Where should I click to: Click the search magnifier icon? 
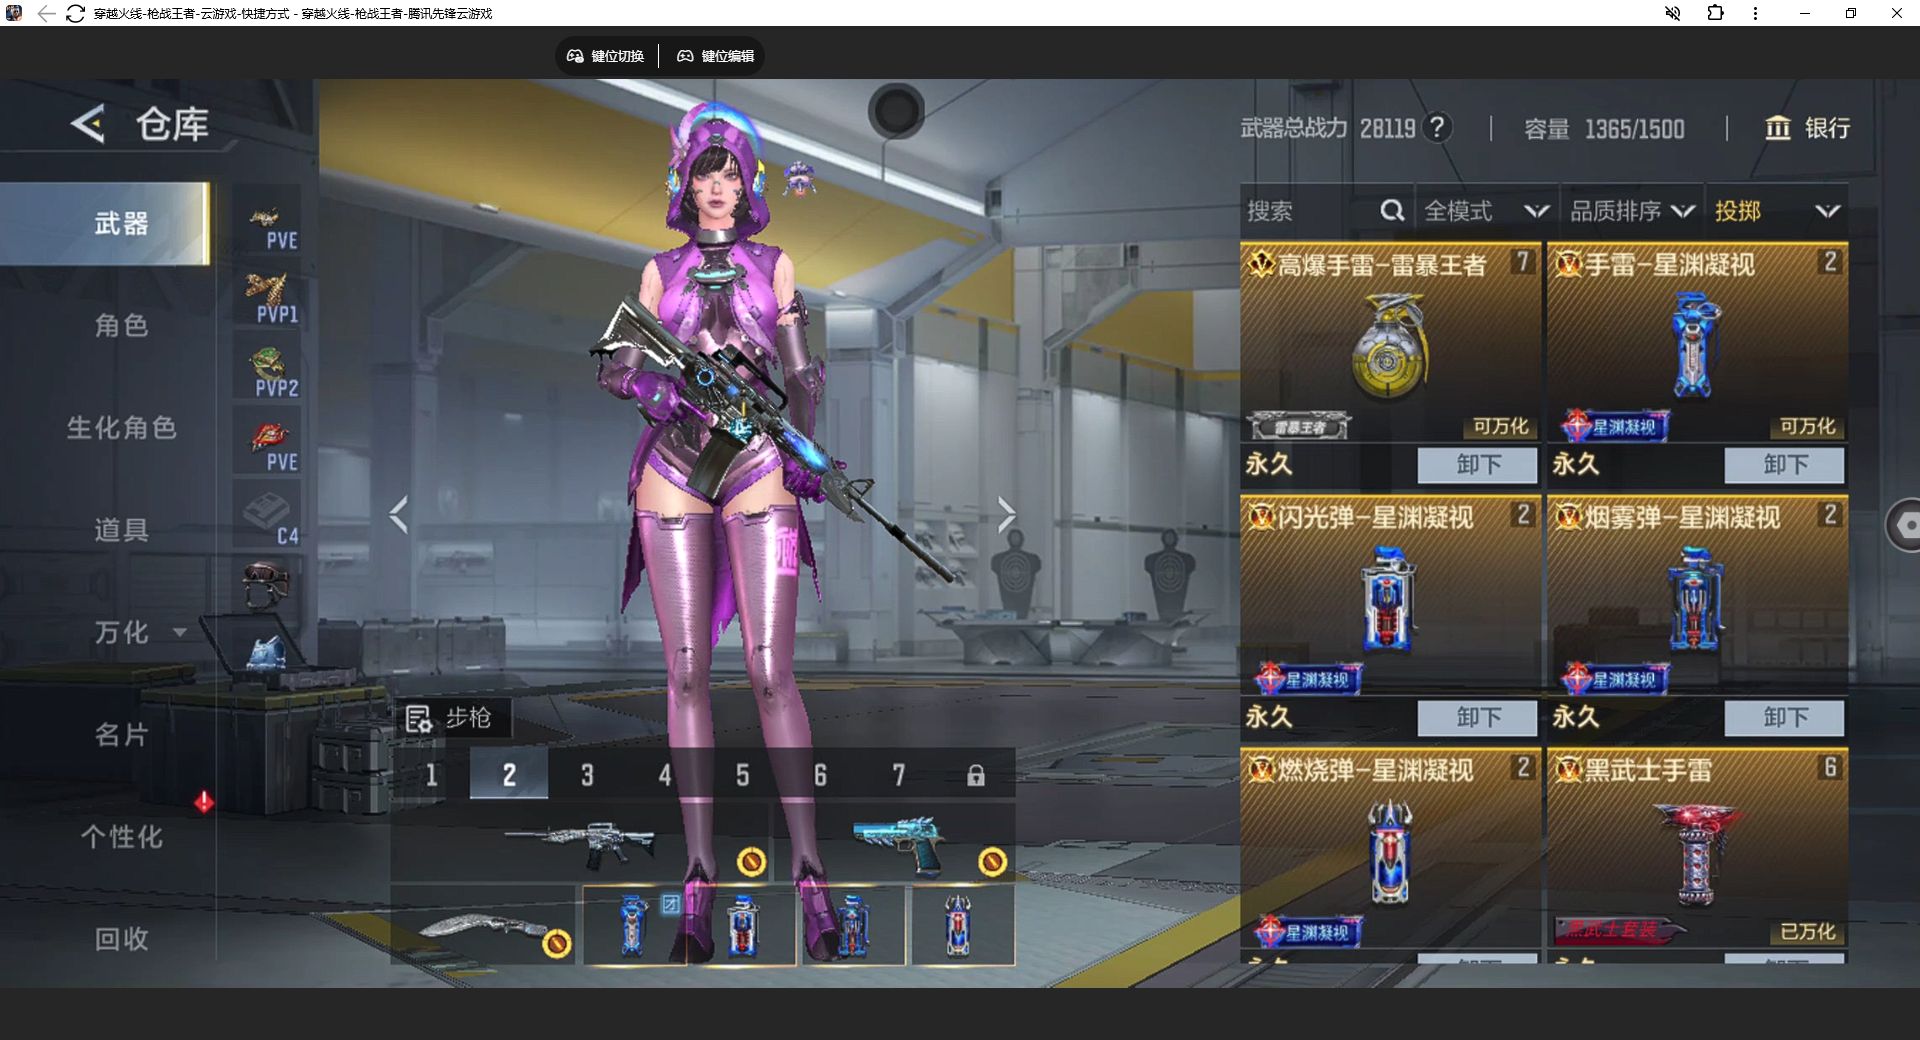[1392, 211]
